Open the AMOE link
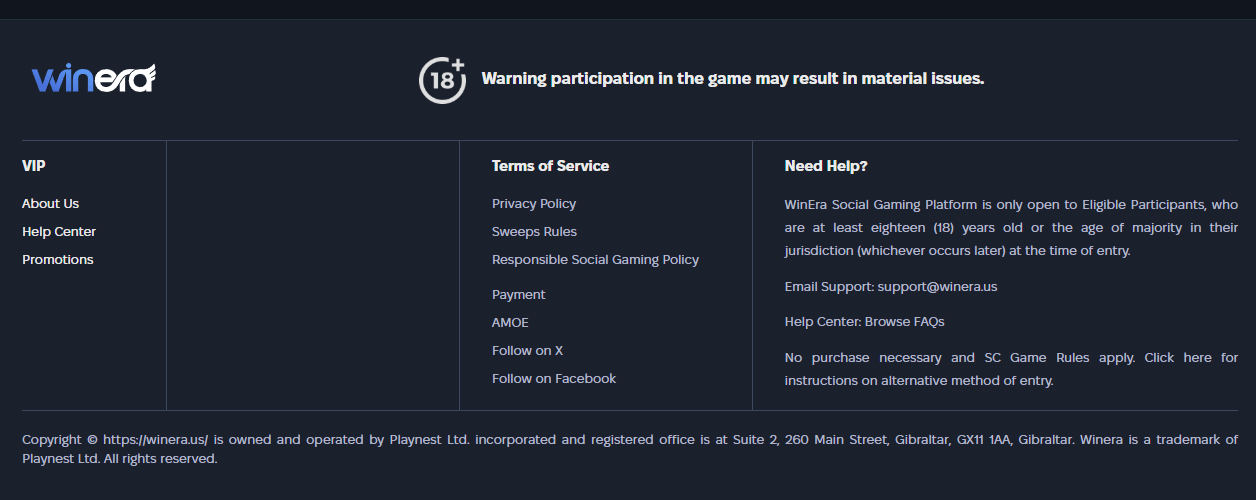 click(510, 323)
